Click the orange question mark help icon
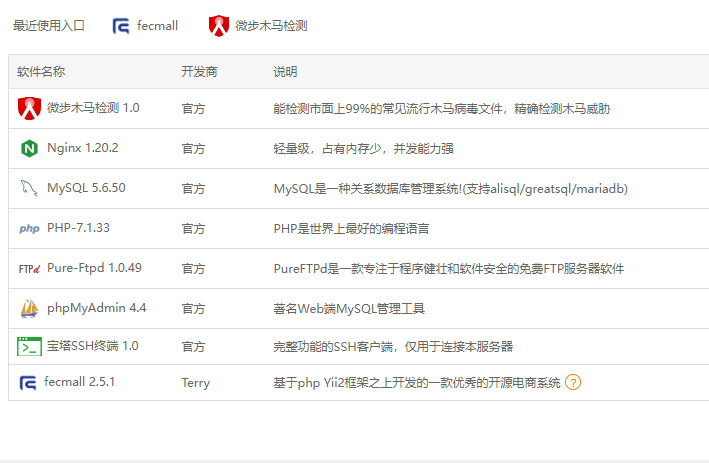Viewport: 709px width, 463px height. [x=573, y=383]
